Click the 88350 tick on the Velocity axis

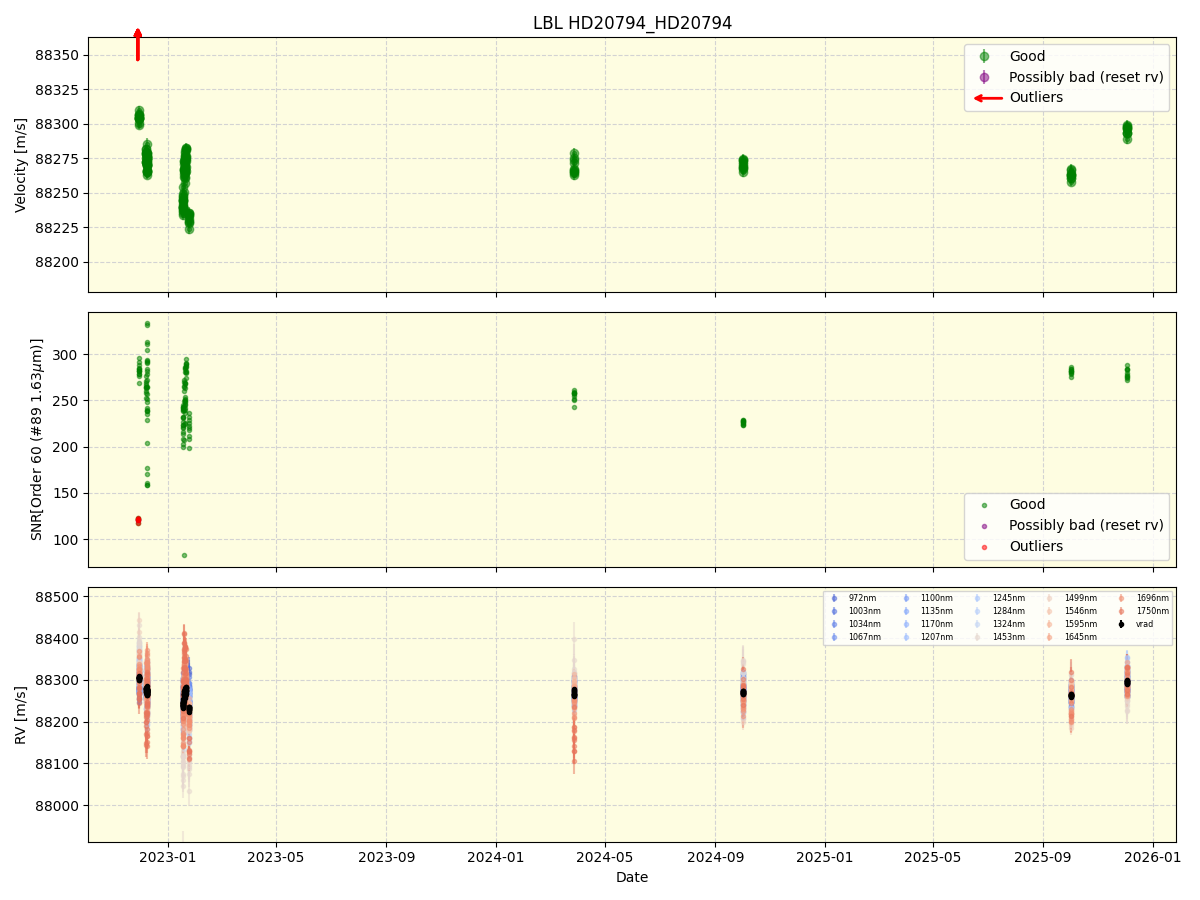pos(57,55)
